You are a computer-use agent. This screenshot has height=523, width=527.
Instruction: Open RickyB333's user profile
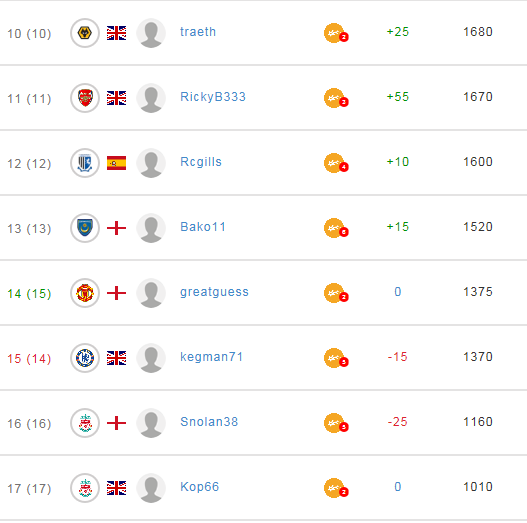tap(213, 97)
